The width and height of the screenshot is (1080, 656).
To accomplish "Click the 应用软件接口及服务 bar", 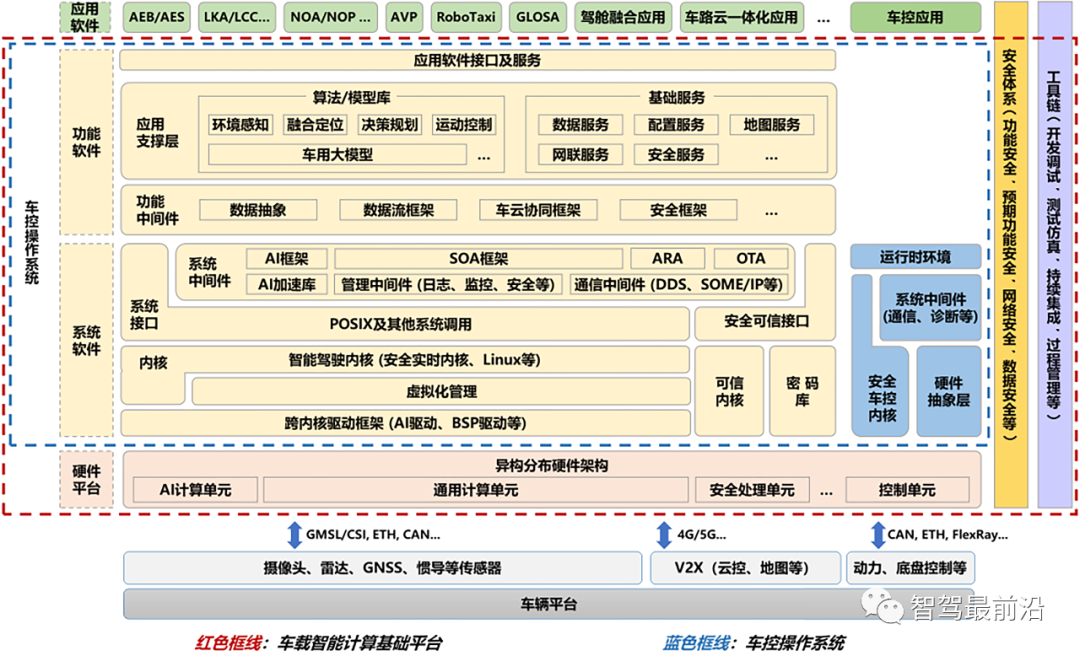I will click(477, 59).
